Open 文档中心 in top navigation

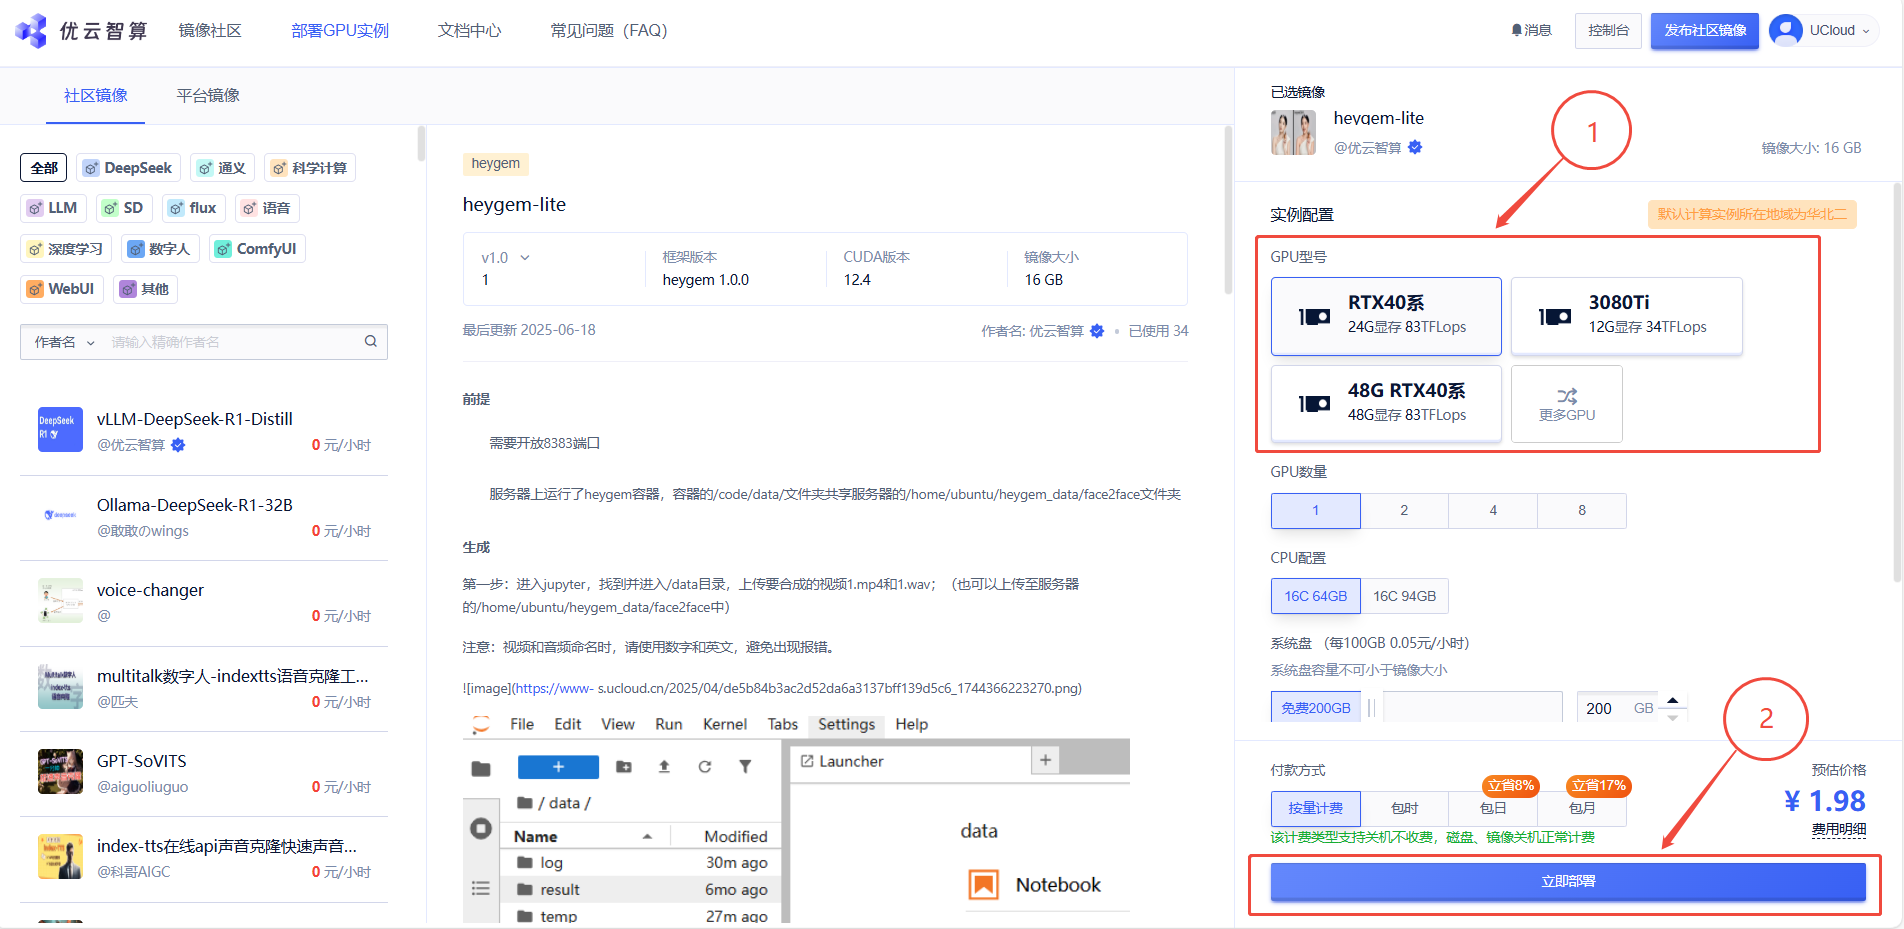click(470, 31)
